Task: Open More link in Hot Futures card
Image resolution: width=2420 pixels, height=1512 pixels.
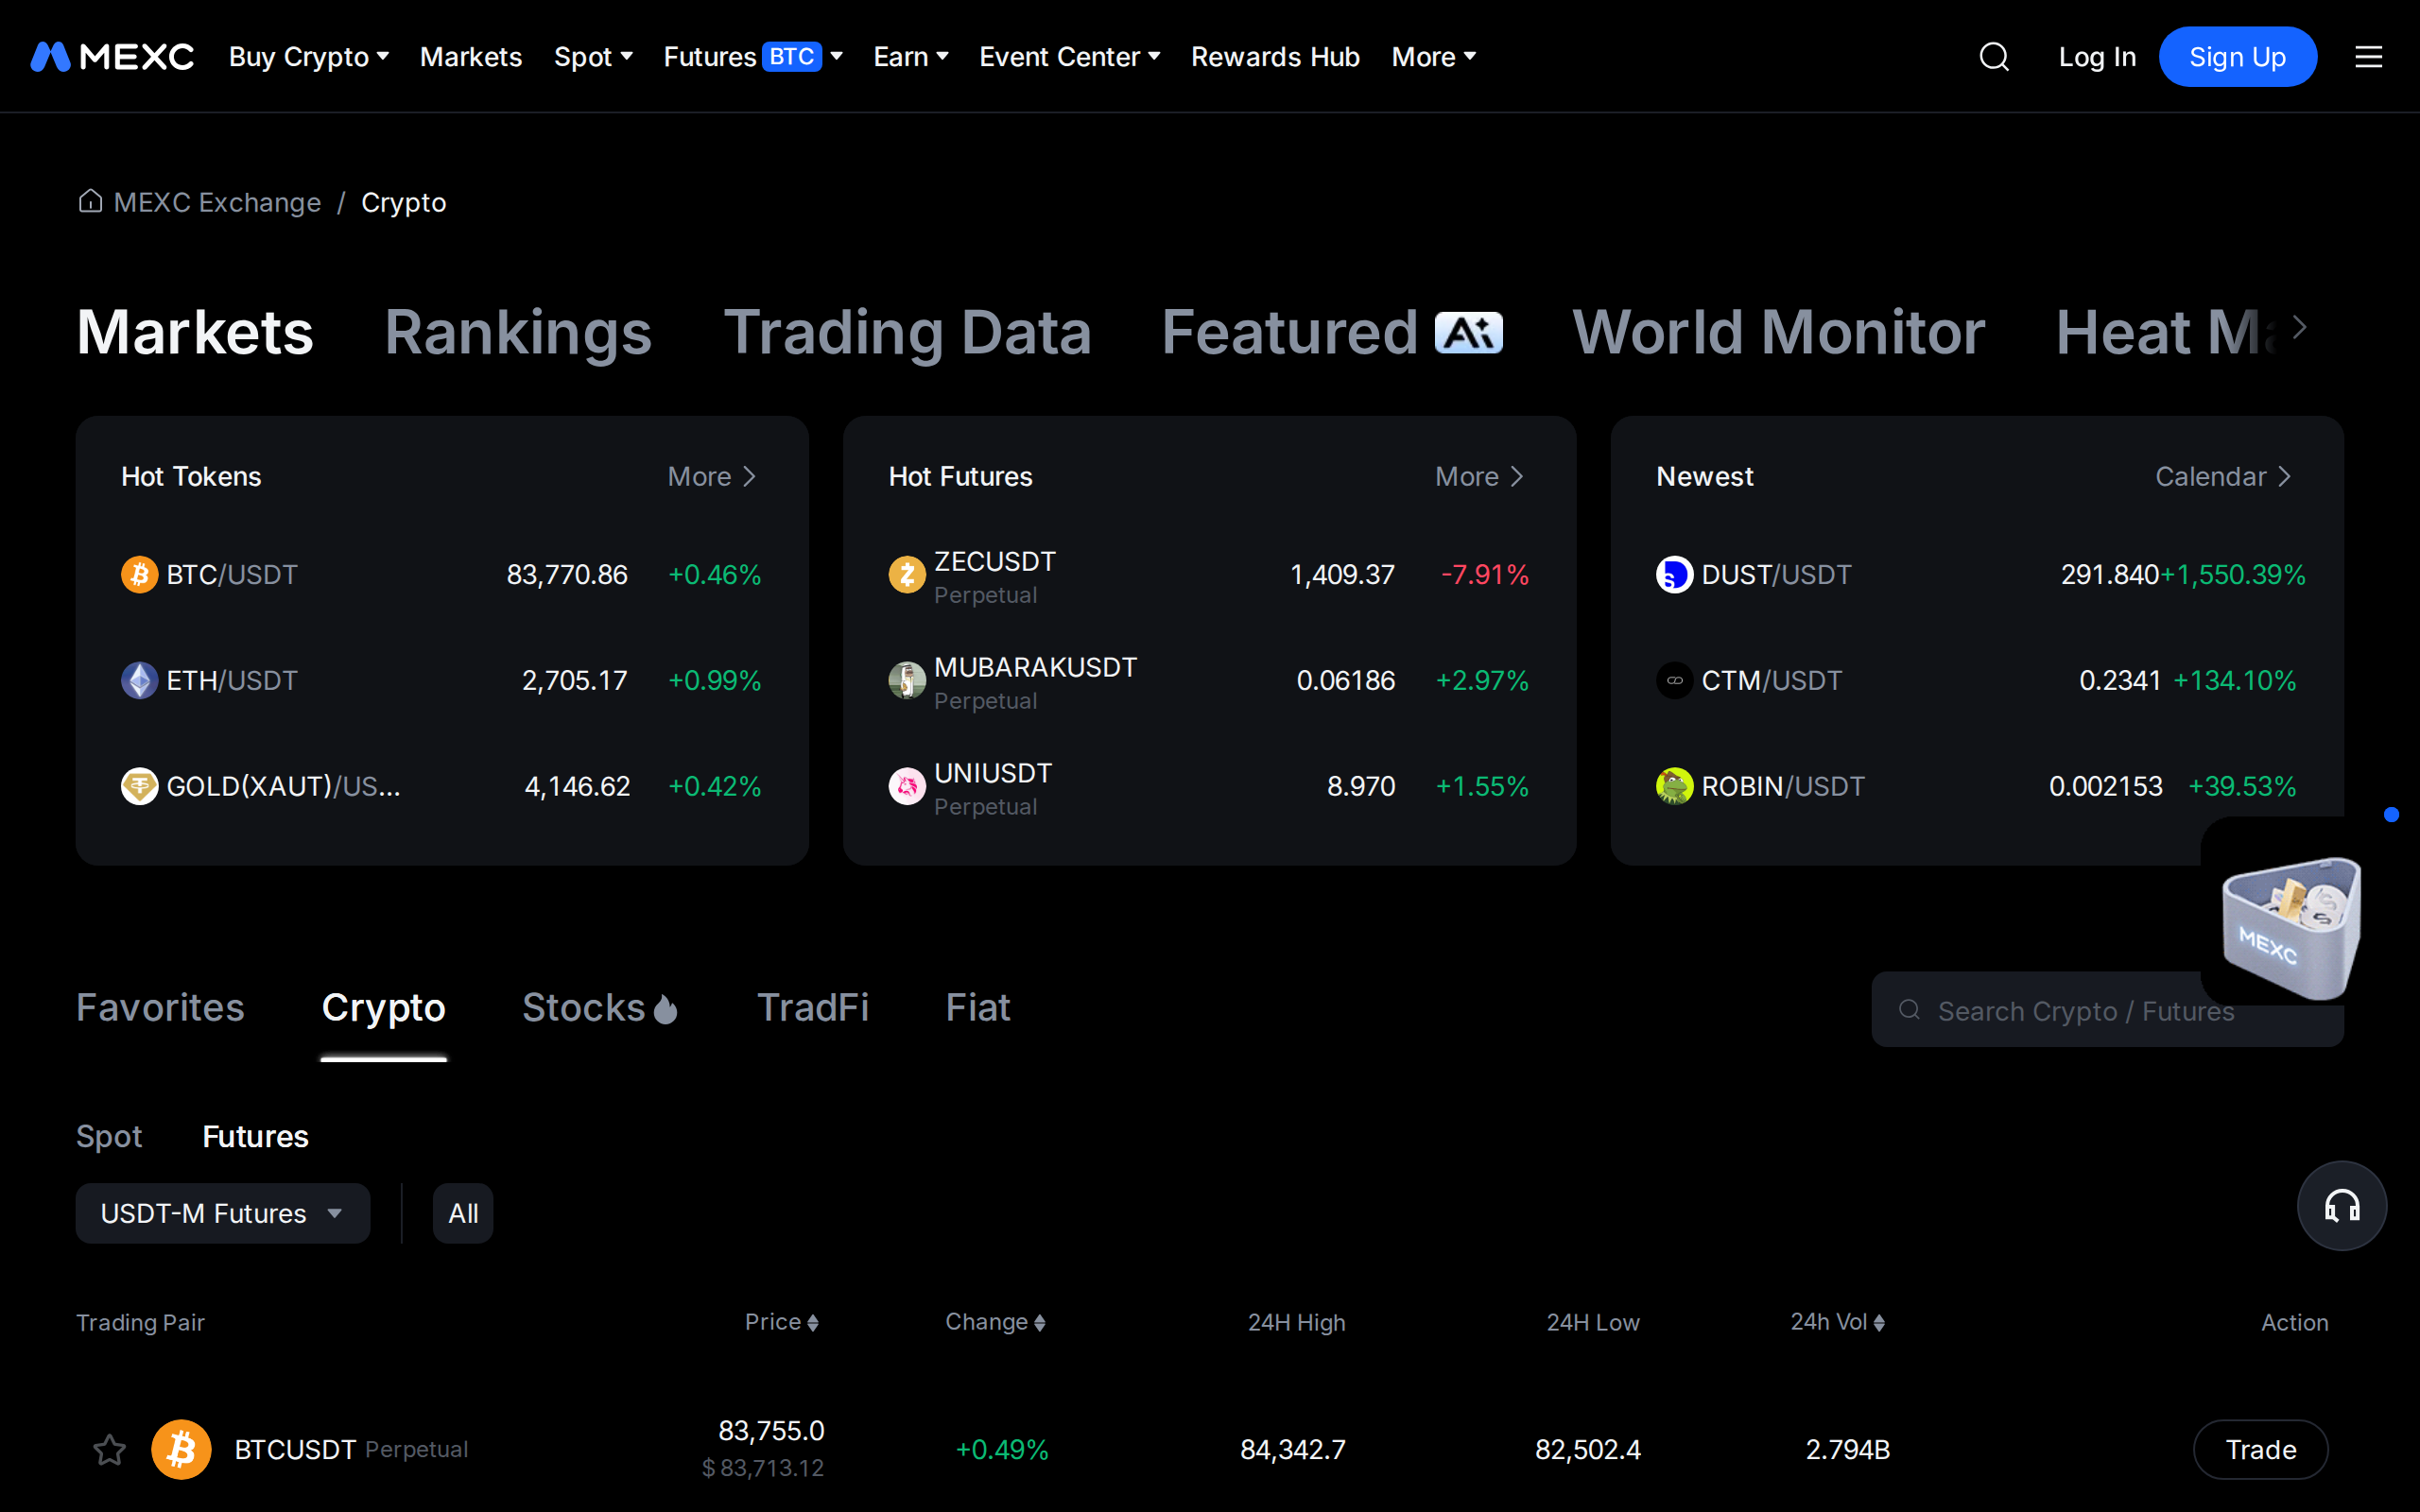Action: [1480, 476]
